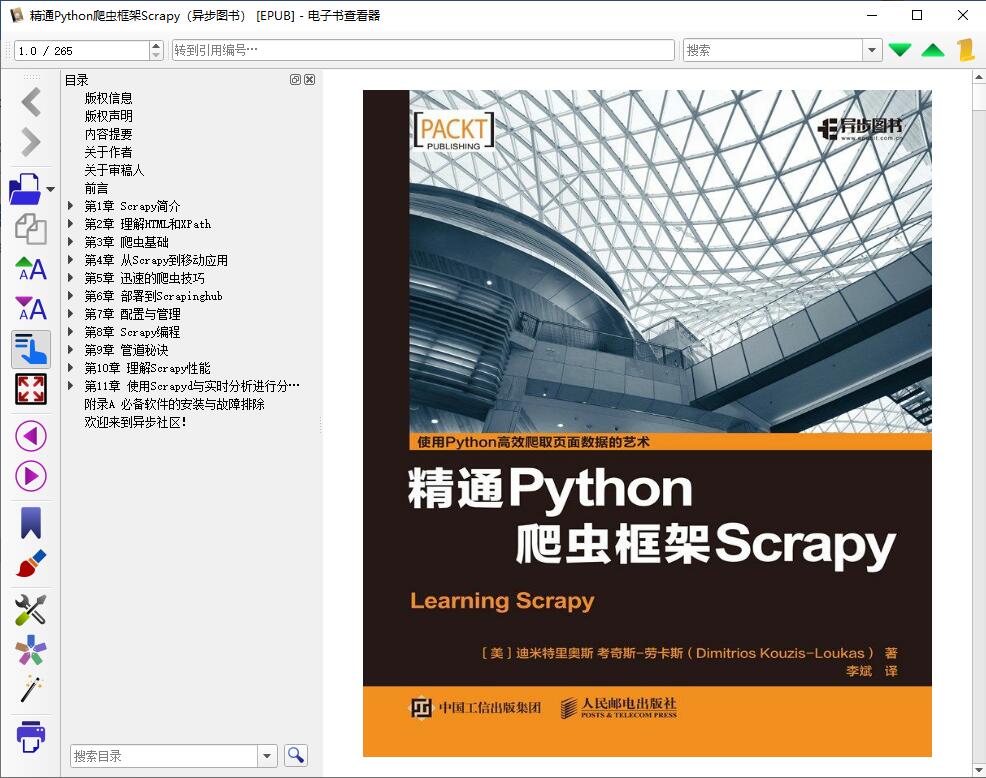
Task: Print the current ebook
Action: (x=30, y=737)
